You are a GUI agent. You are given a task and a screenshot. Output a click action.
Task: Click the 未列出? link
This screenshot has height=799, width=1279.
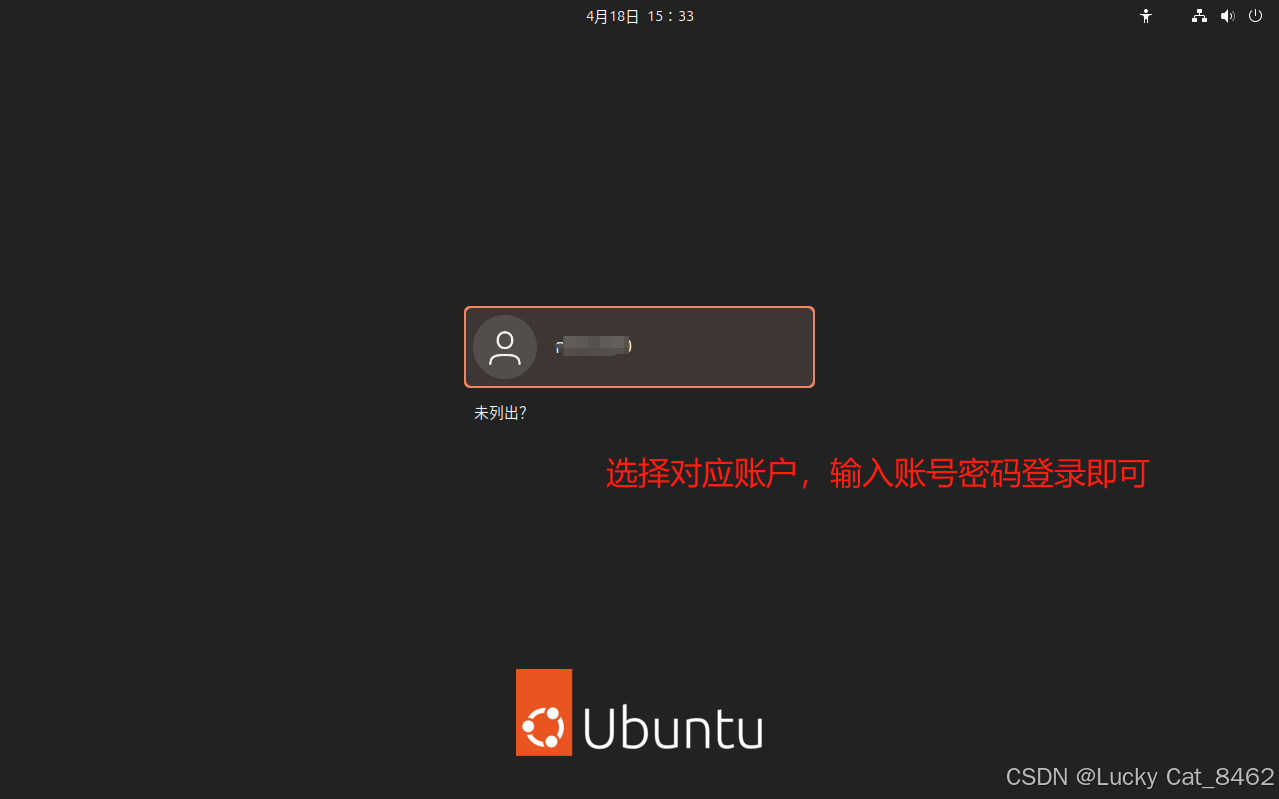[x=500, y=413]
